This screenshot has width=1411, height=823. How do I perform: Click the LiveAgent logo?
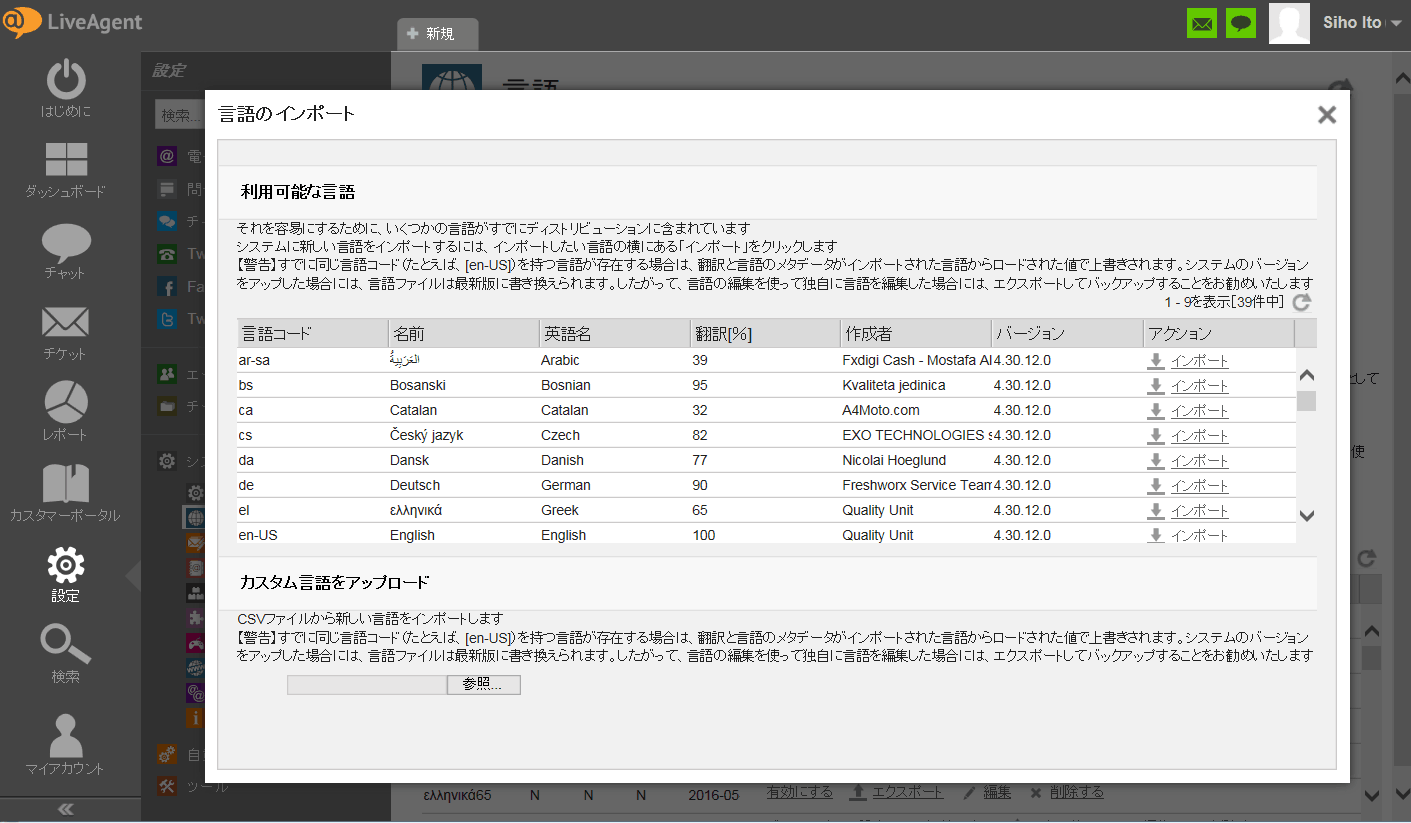click(x=73, y=22)
